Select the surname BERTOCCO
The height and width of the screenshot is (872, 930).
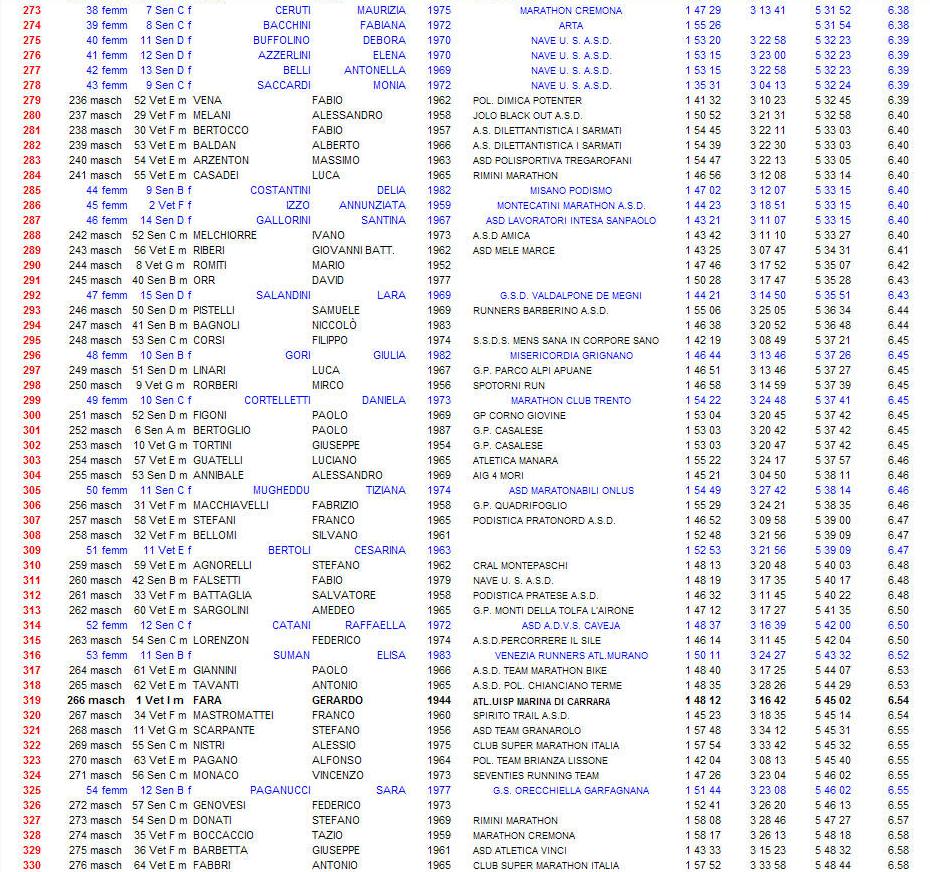tap(221, 131)
